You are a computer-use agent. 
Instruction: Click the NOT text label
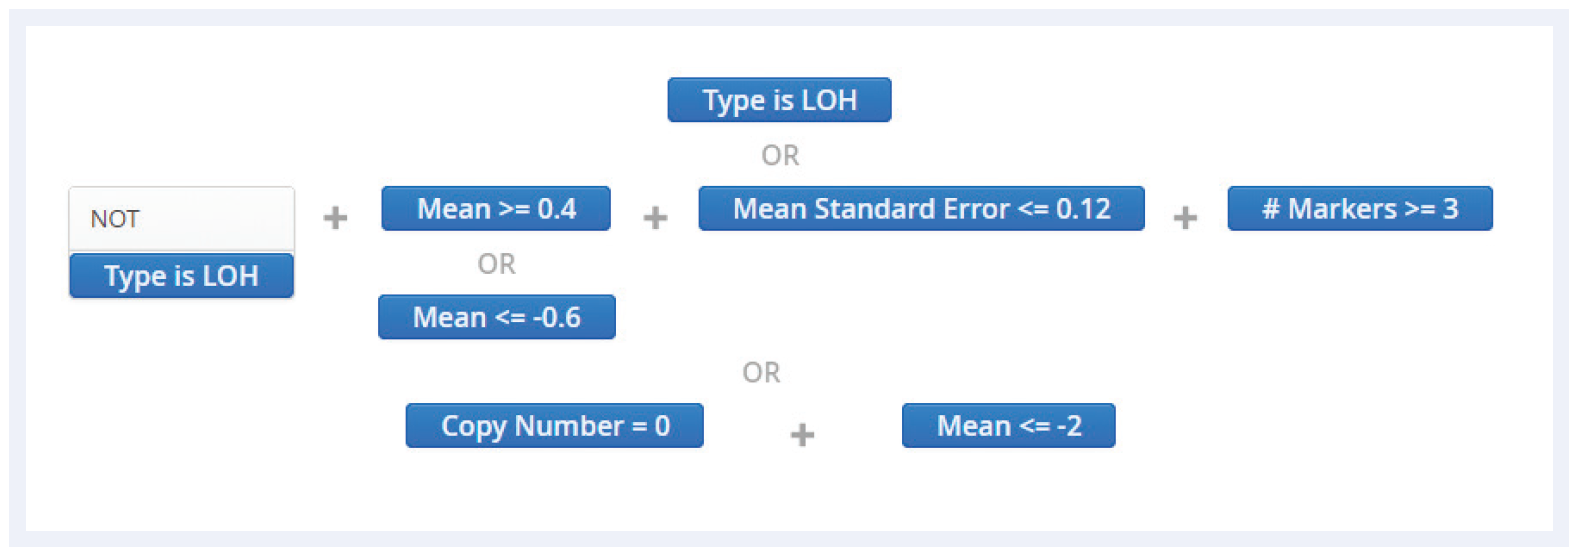[x=115, y=219]
